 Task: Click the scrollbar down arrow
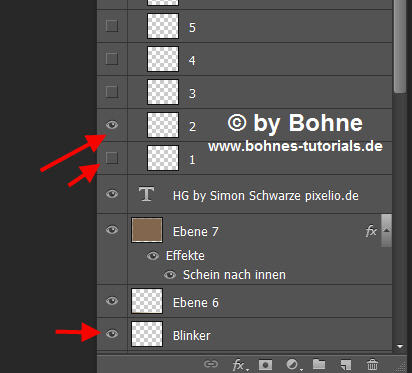400,347
